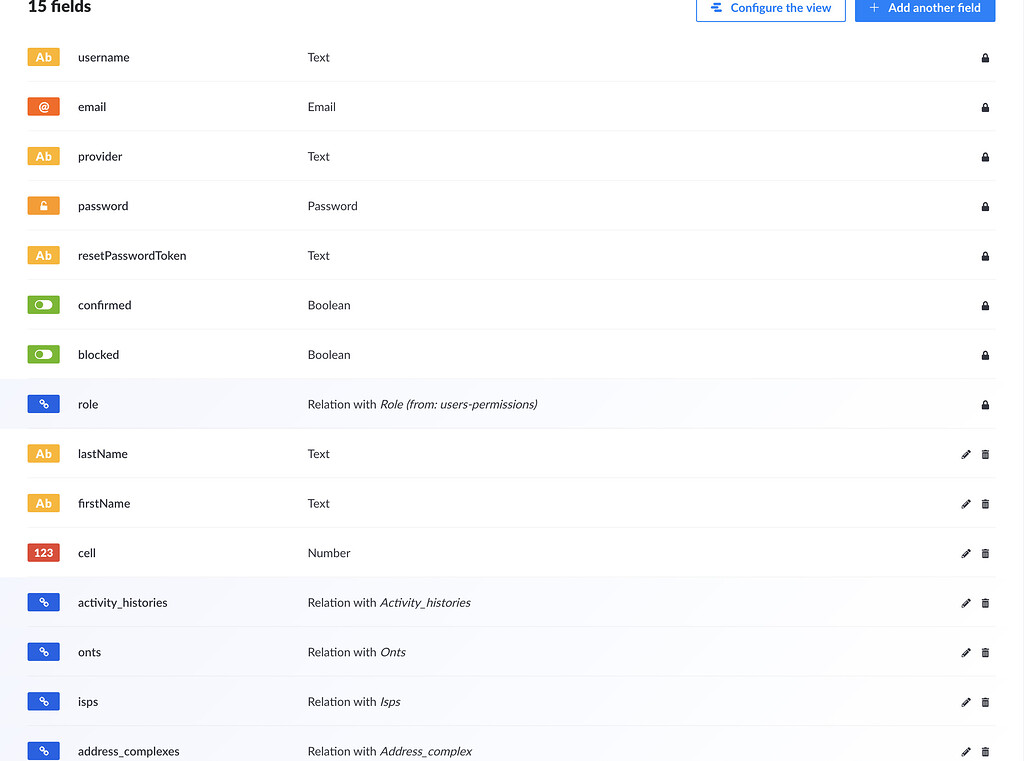
Task: Click the @ email icon next to email
Action: 43,106
